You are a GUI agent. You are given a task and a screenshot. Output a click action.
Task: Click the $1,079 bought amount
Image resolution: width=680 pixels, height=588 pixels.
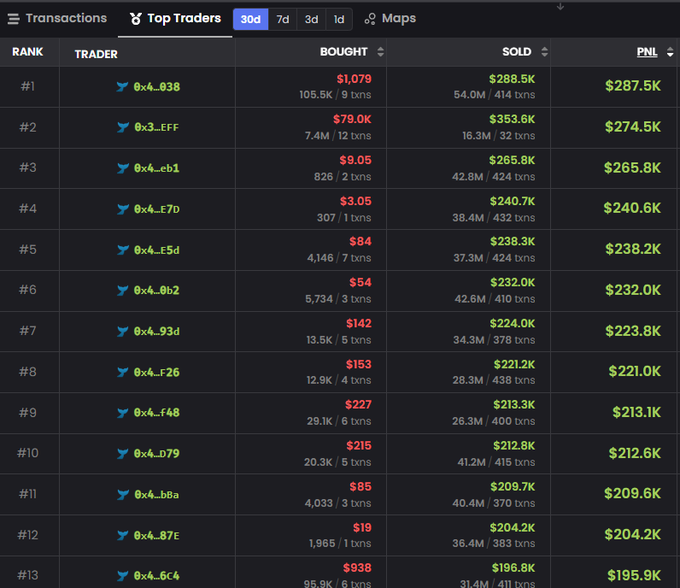coord(354,79)
